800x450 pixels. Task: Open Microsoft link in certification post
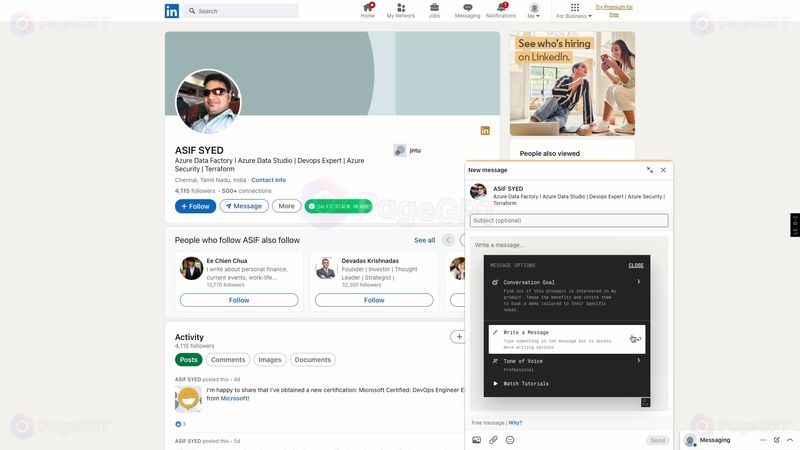click(235, 398)
